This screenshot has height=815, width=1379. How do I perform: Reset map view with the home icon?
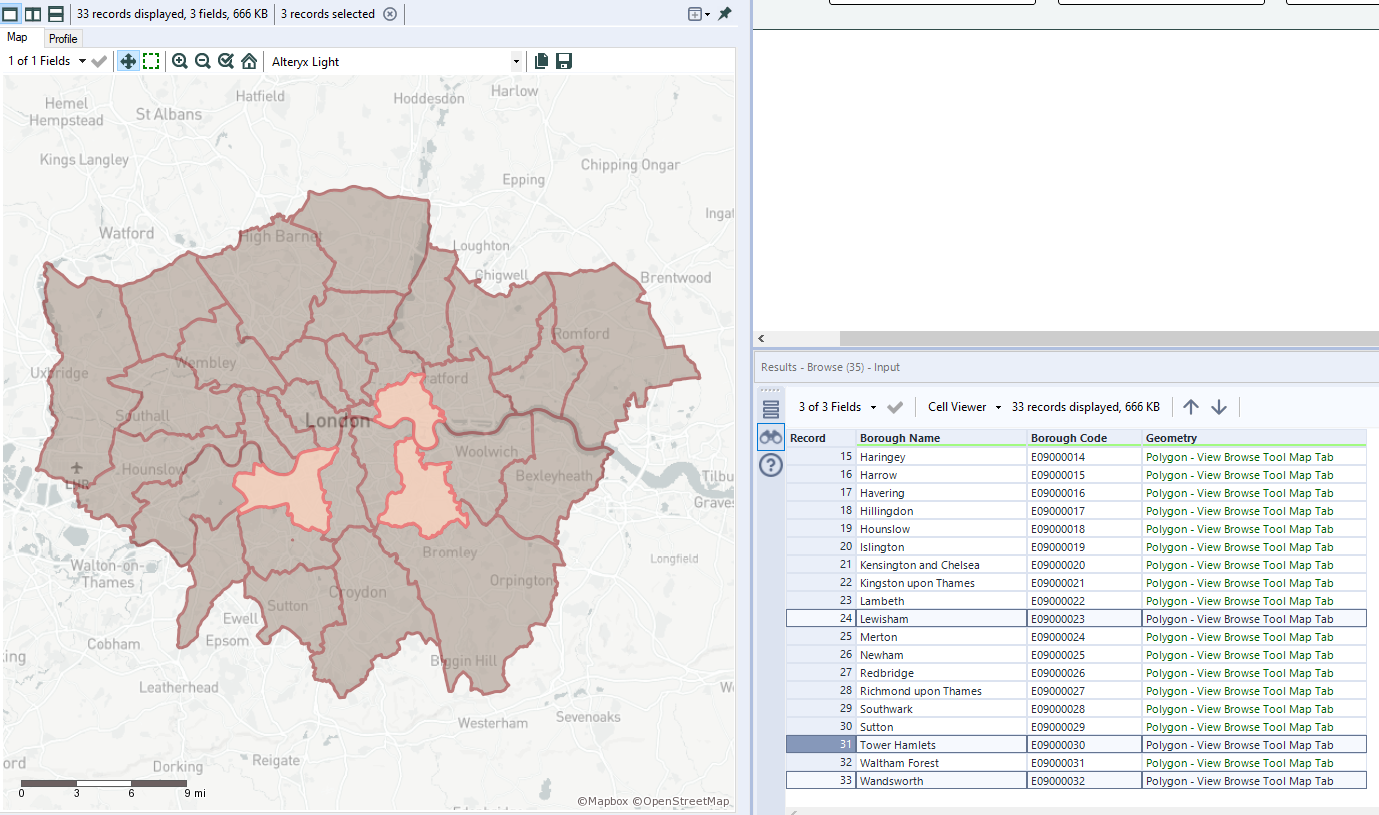[249, 61]
